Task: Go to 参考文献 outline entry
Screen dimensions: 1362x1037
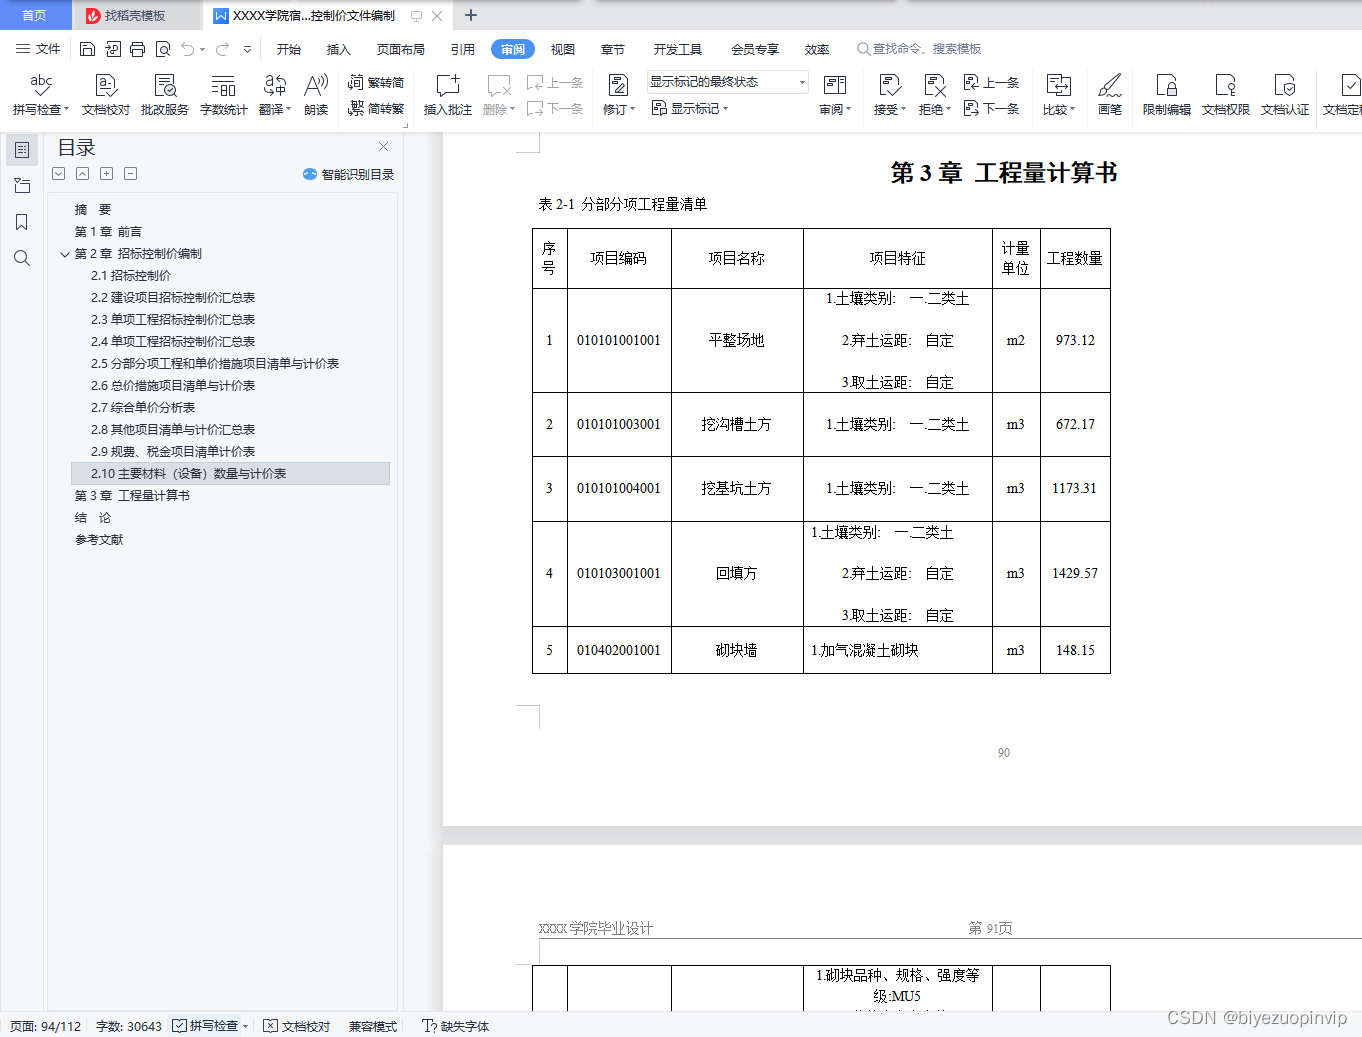Action: (99, 540)
